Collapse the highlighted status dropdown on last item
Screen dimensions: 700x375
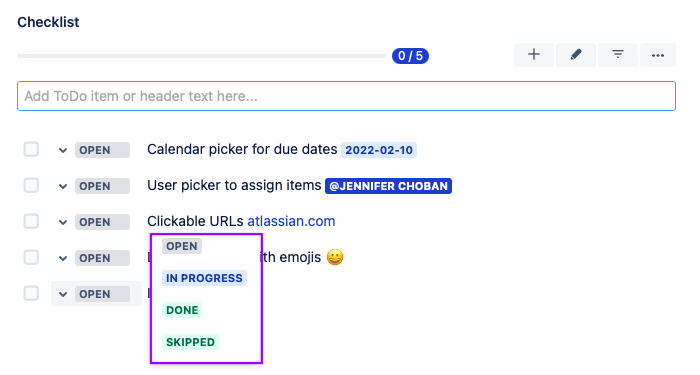point(96,294)
